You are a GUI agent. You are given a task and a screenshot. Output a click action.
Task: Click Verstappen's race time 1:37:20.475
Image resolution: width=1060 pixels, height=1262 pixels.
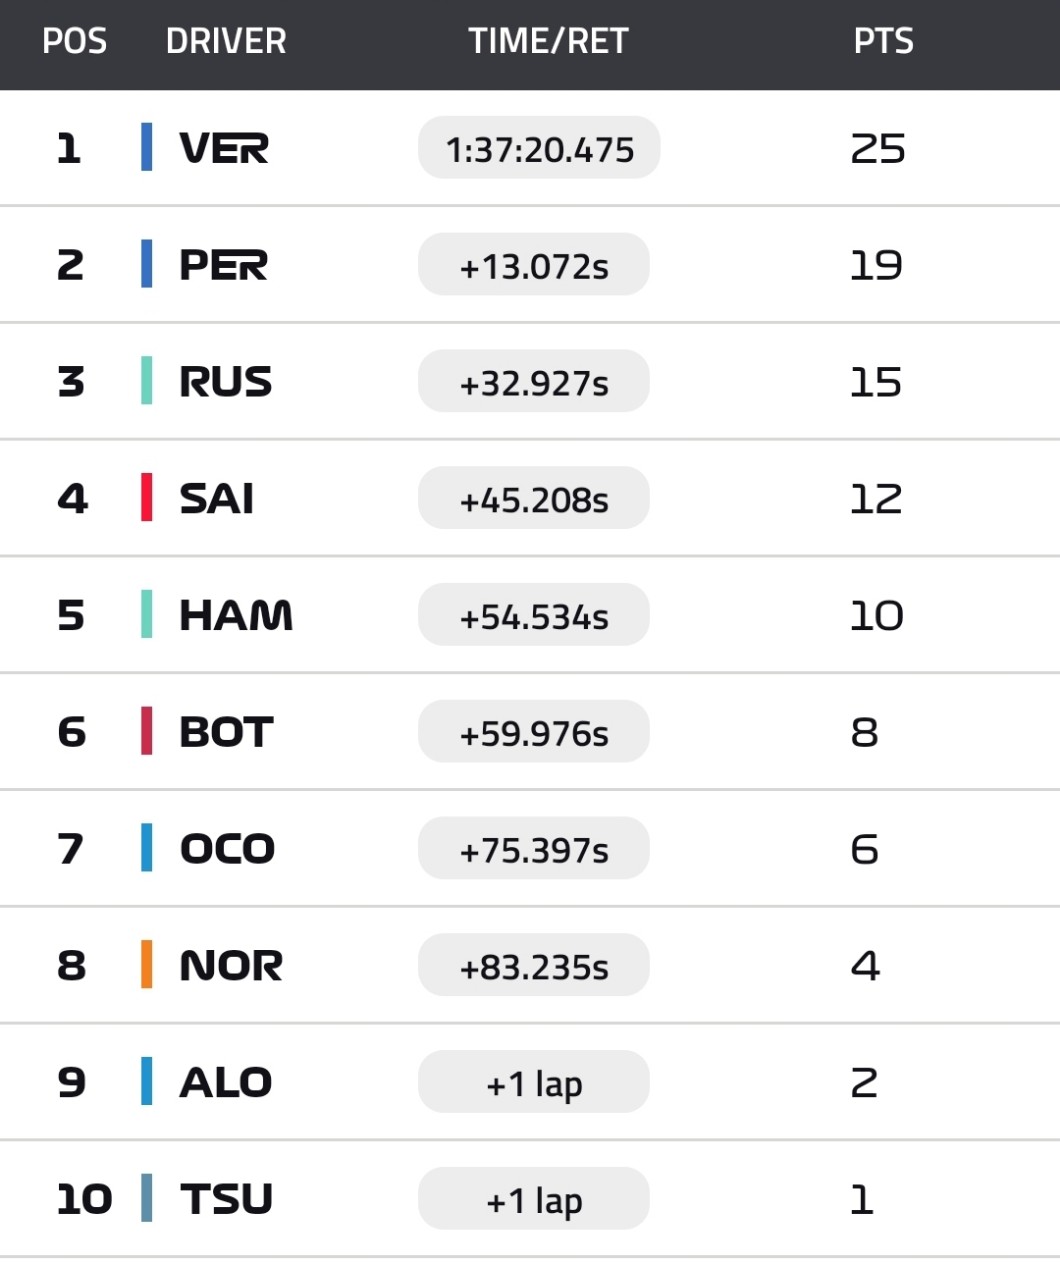click(x=539, y=148)
